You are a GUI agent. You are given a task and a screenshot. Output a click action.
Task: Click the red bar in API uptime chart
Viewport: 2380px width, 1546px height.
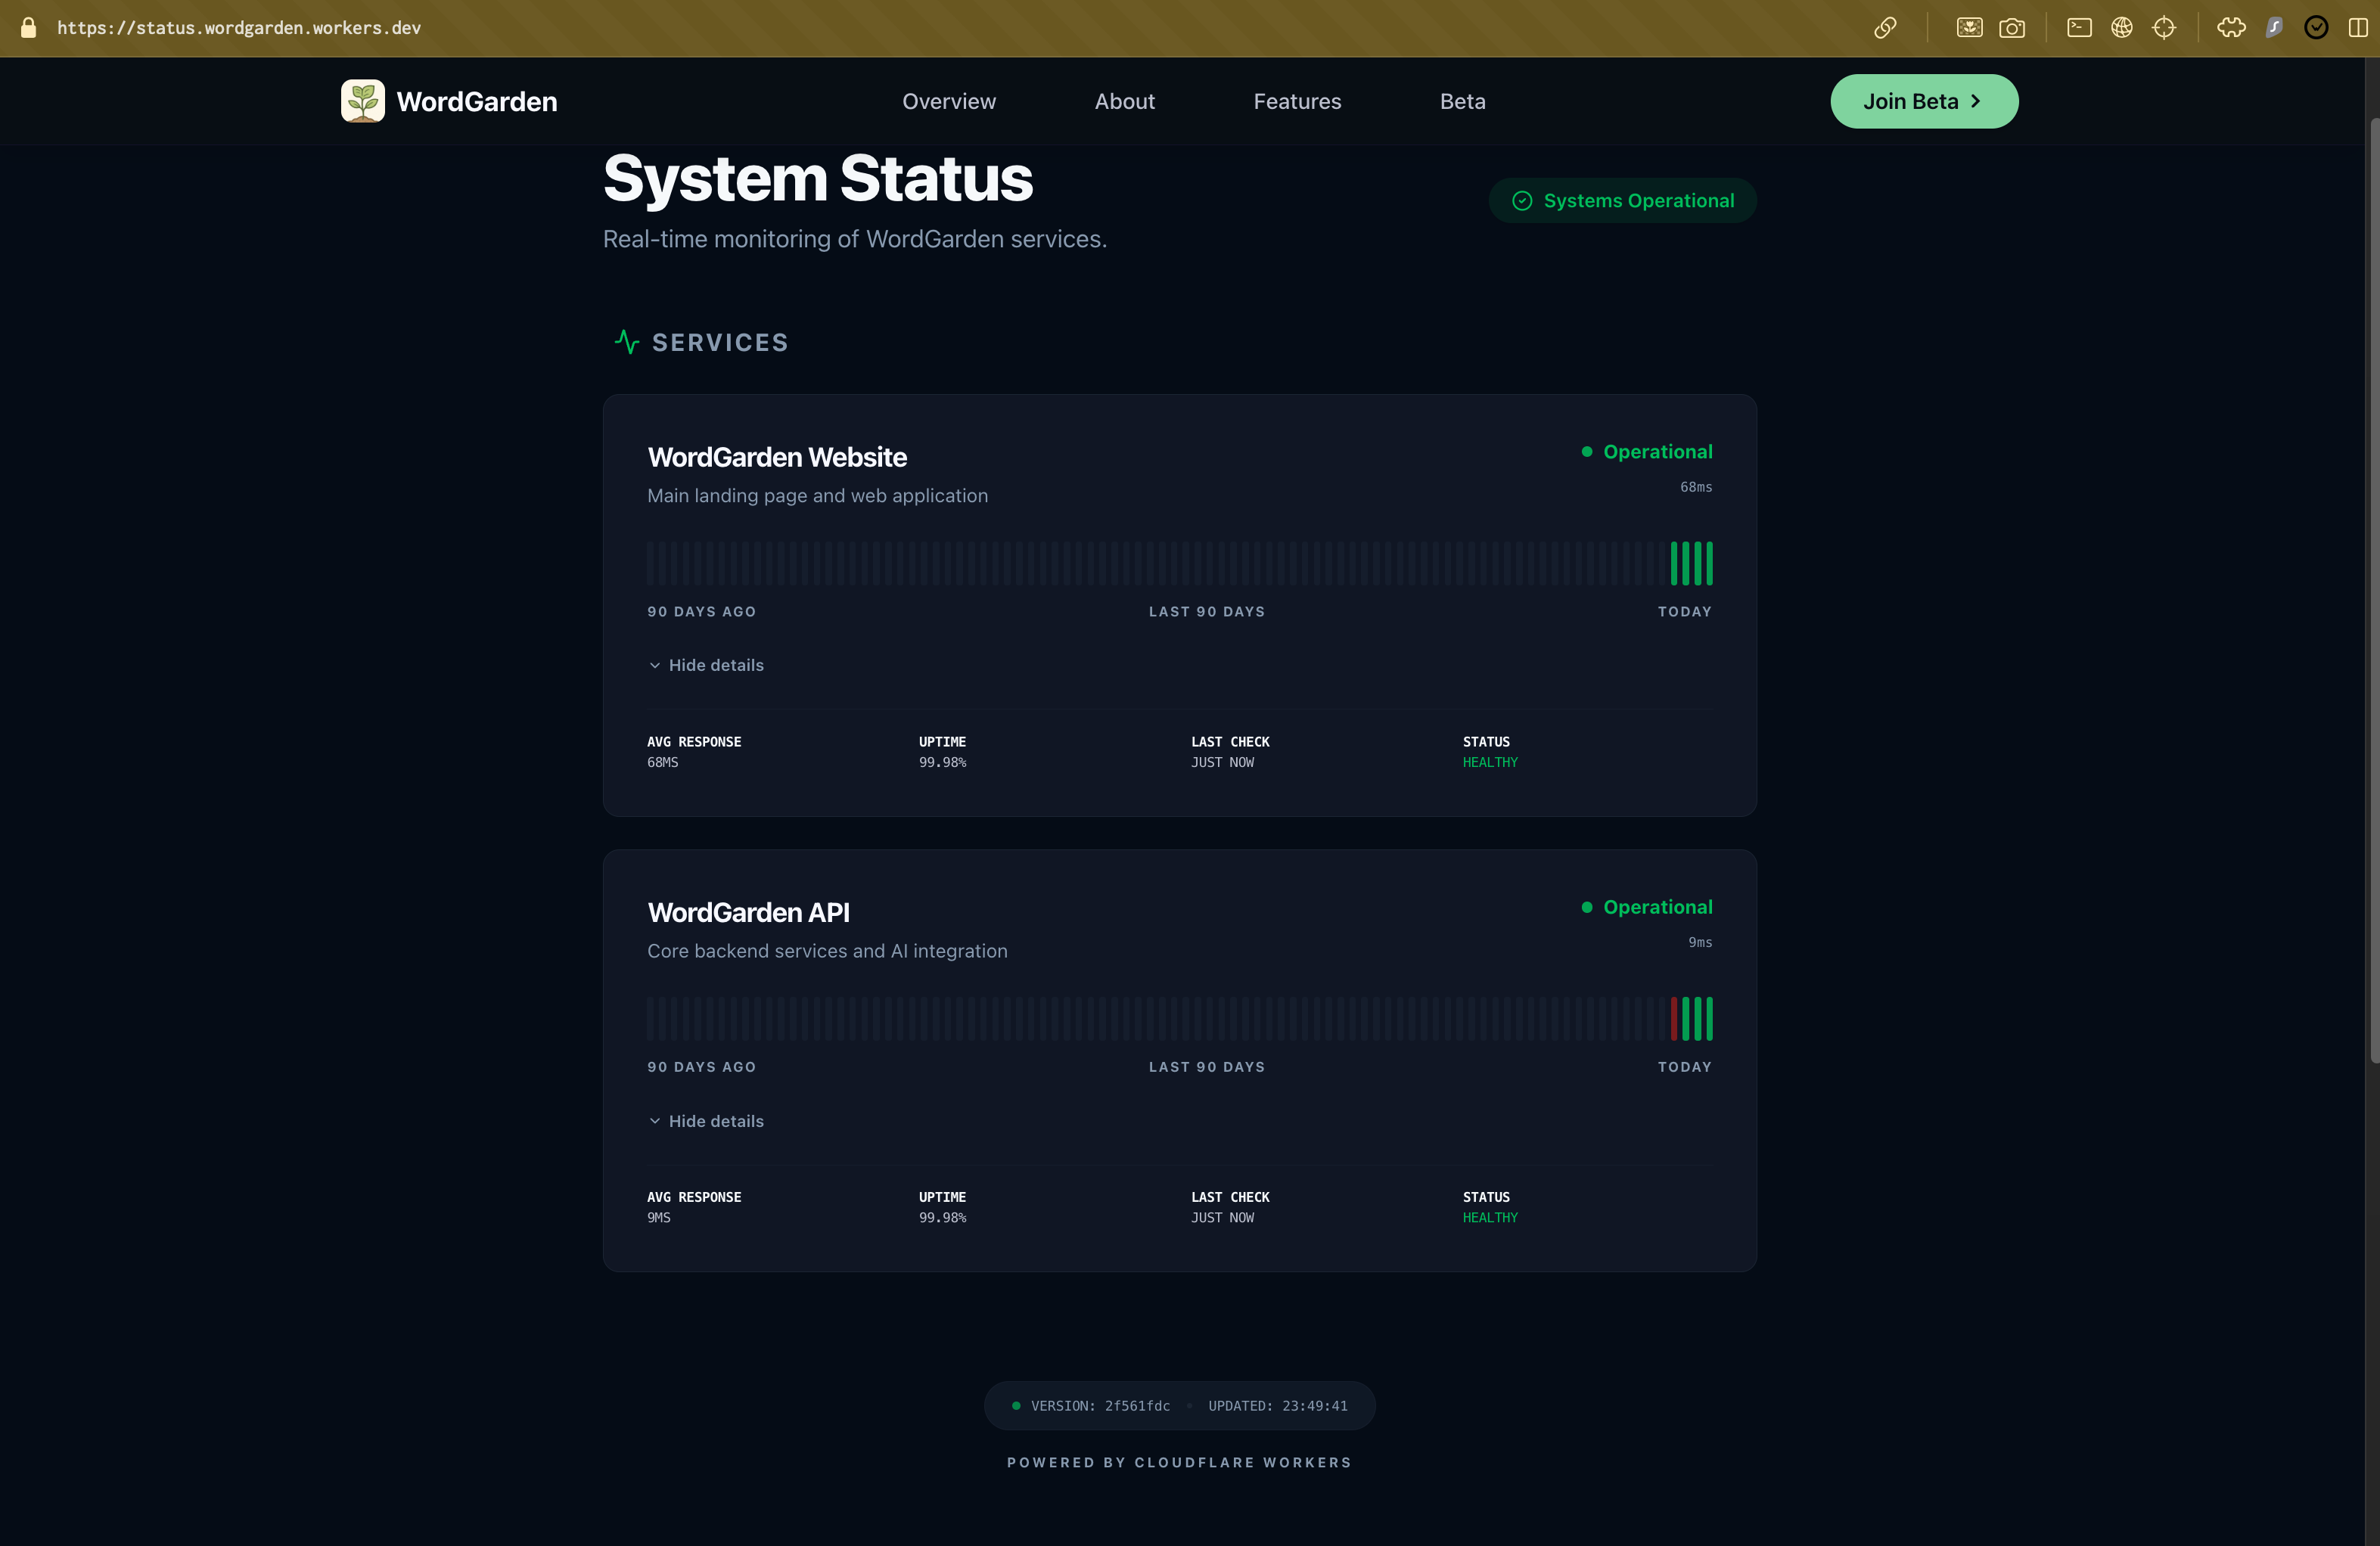tap(1674, 1019)
